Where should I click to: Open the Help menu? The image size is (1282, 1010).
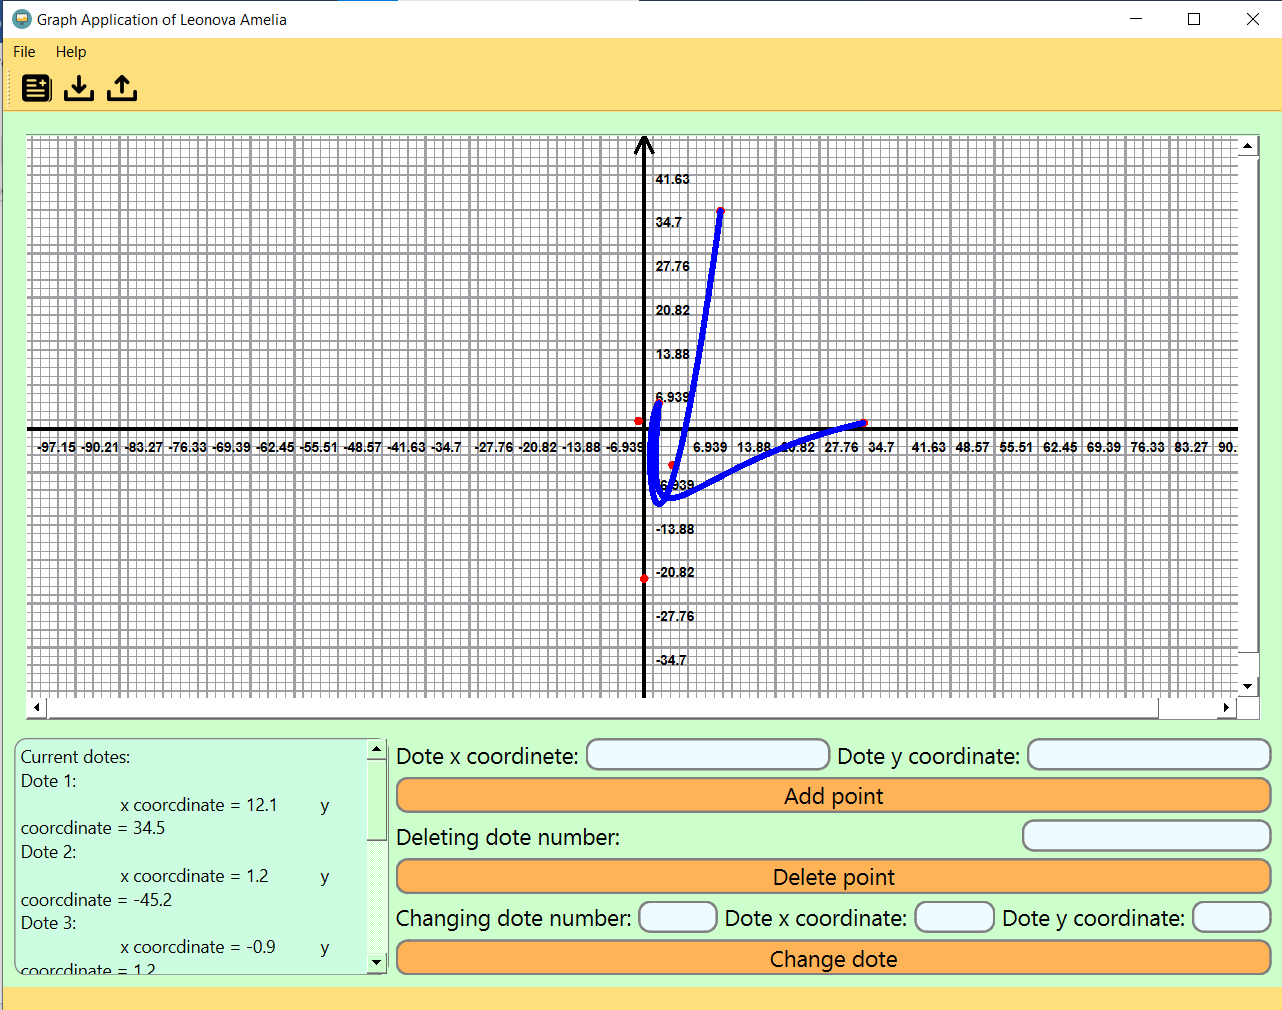[x=70, y=52]
